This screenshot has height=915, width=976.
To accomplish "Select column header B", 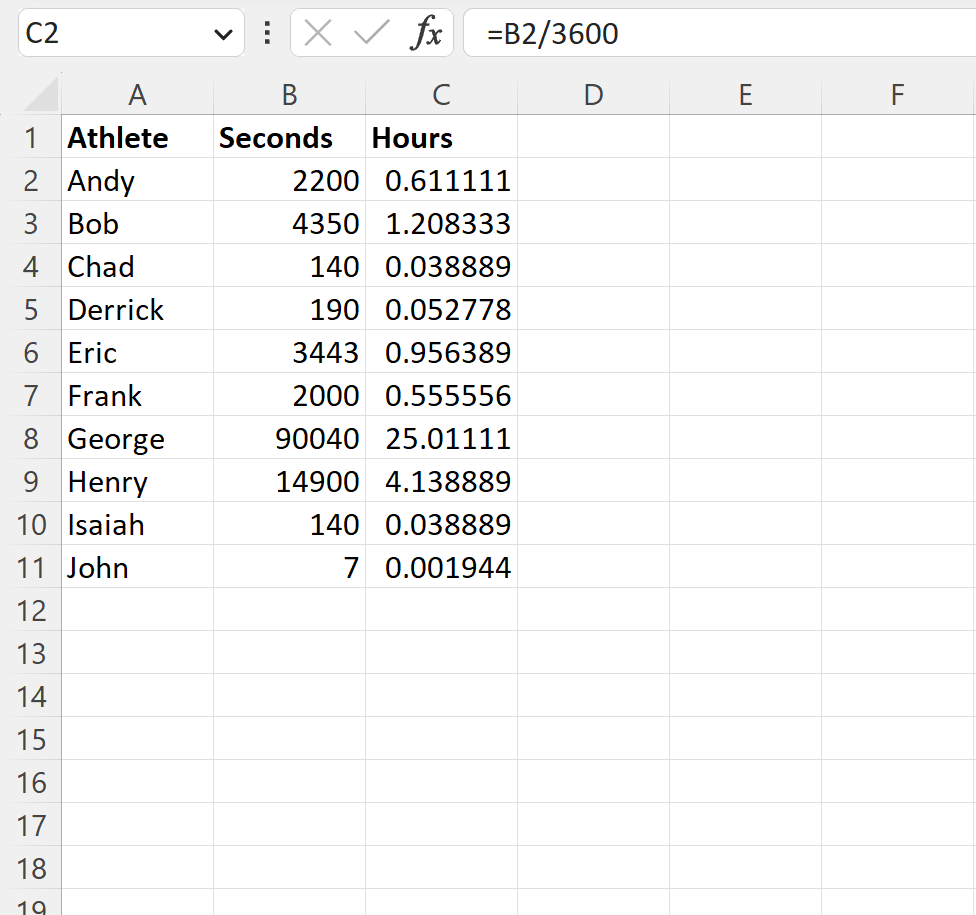I will [x=289, y=94].
